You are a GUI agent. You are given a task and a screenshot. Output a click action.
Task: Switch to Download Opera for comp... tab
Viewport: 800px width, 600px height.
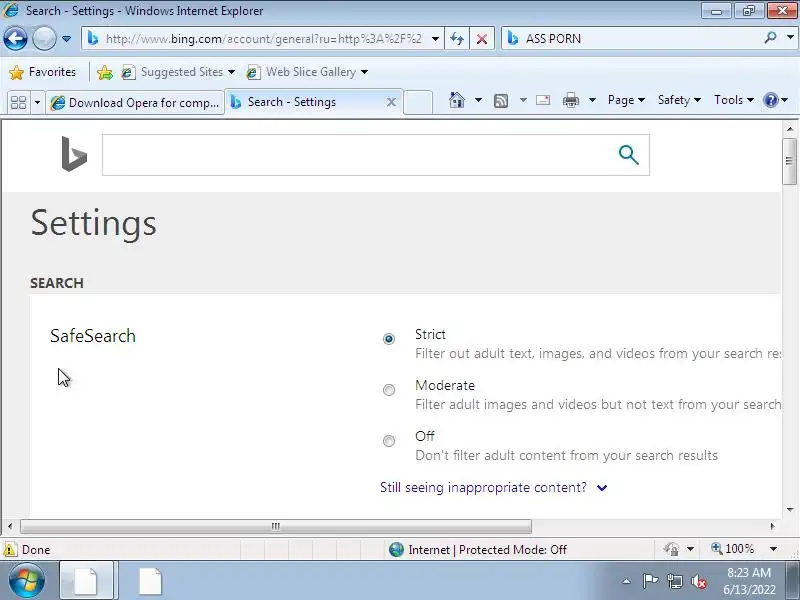(135, 103)
